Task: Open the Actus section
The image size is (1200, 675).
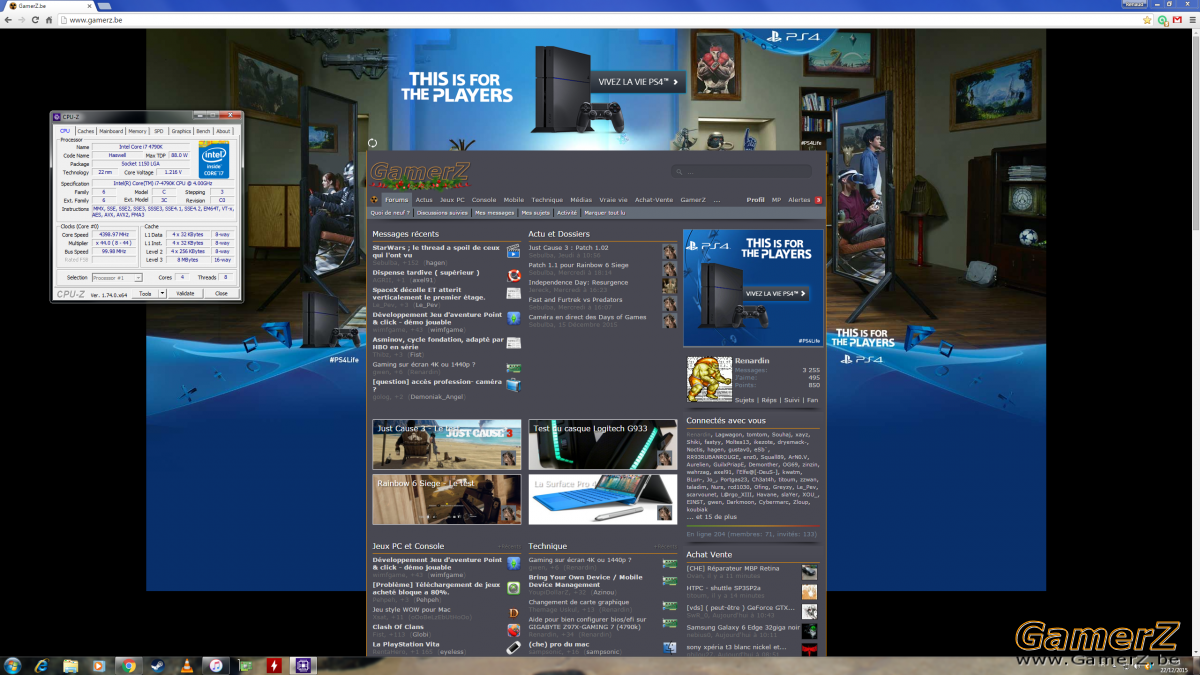Action: pyautogui.click(x=424, y=200)
